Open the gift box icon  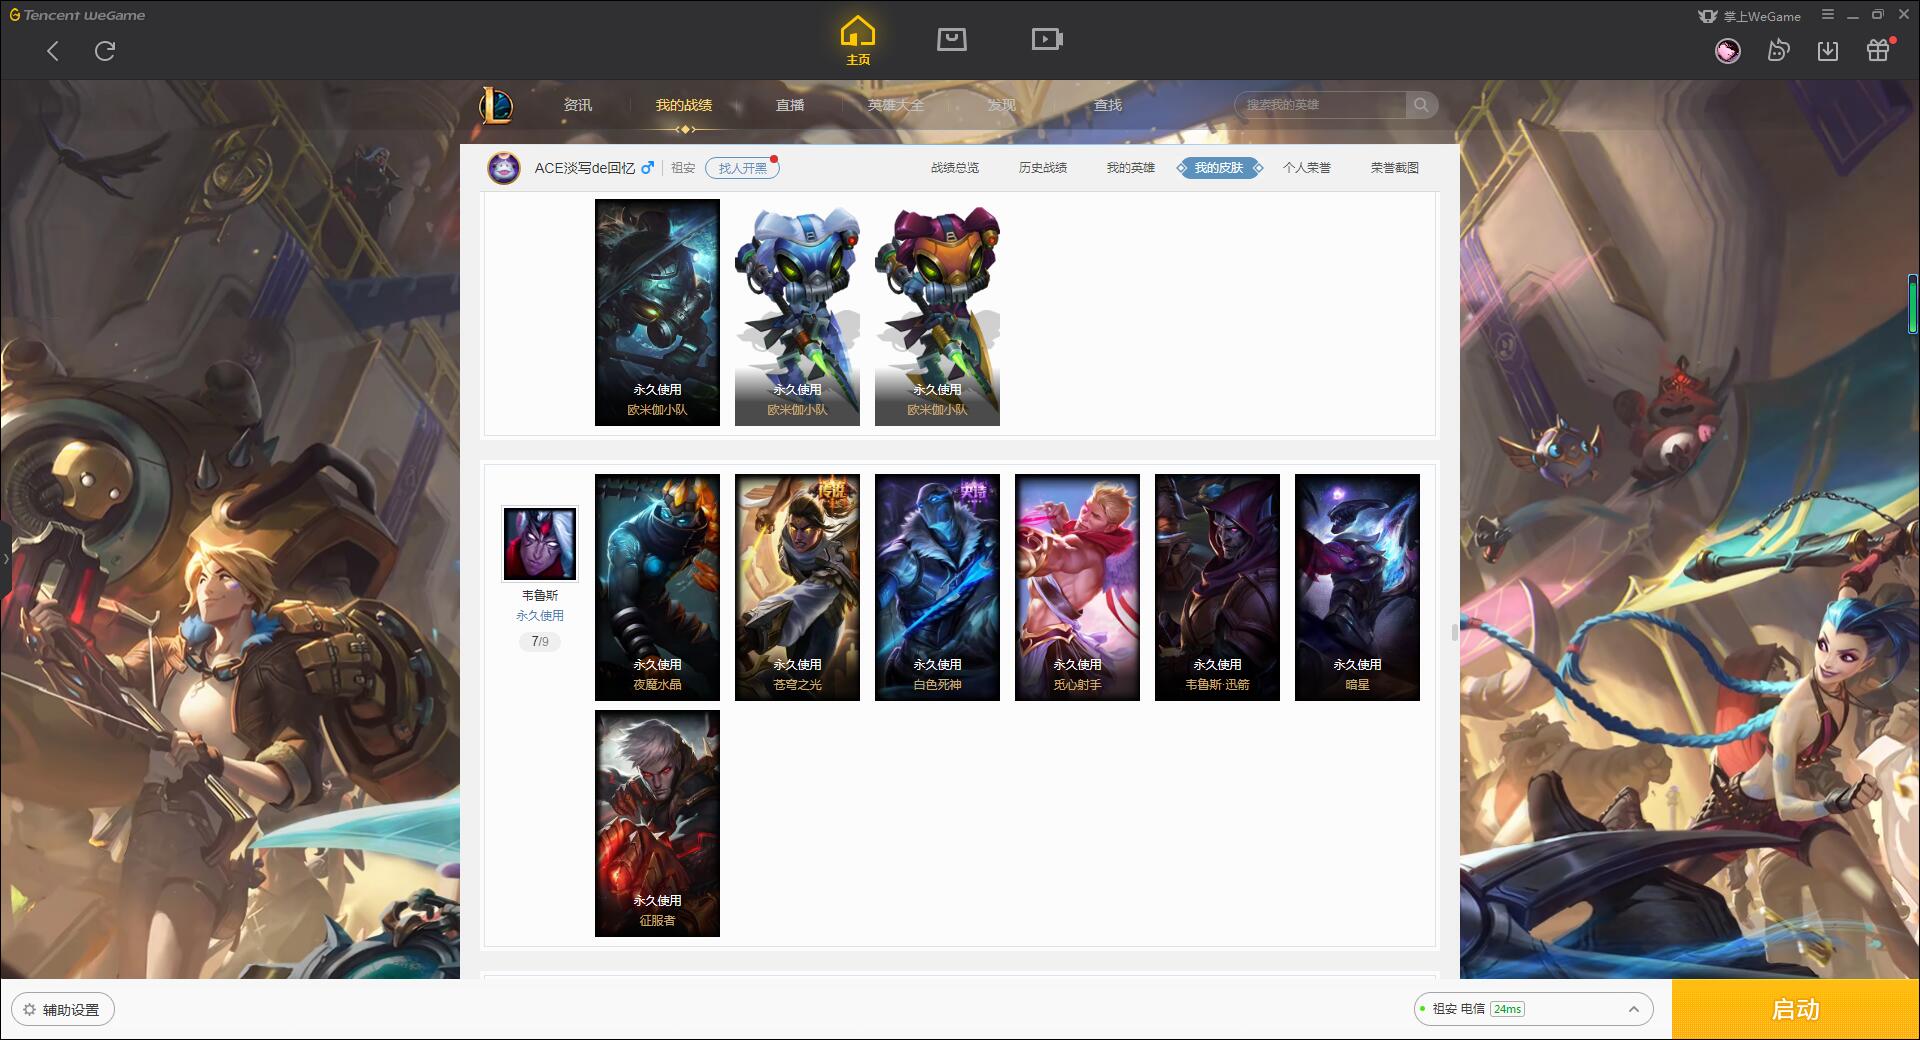[x=1878, y=51]
